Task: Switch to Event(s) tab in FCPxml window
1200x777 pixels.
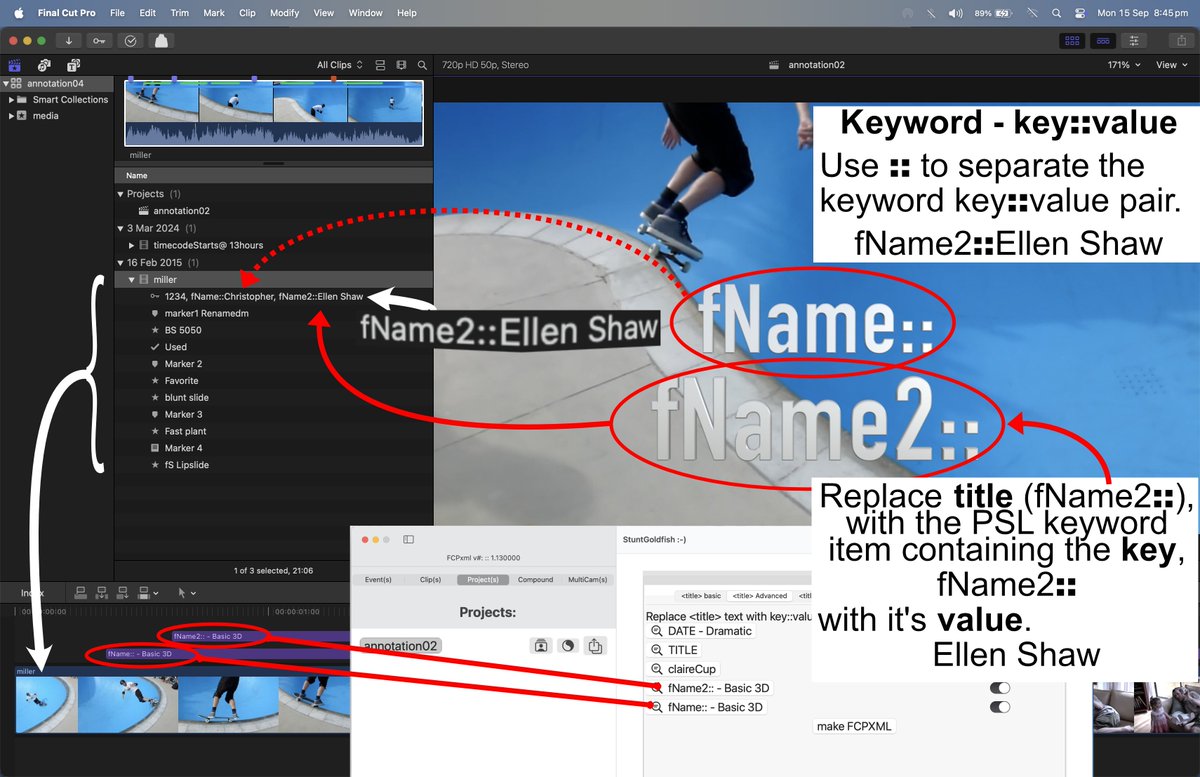Action: click(x=379, y=580)
